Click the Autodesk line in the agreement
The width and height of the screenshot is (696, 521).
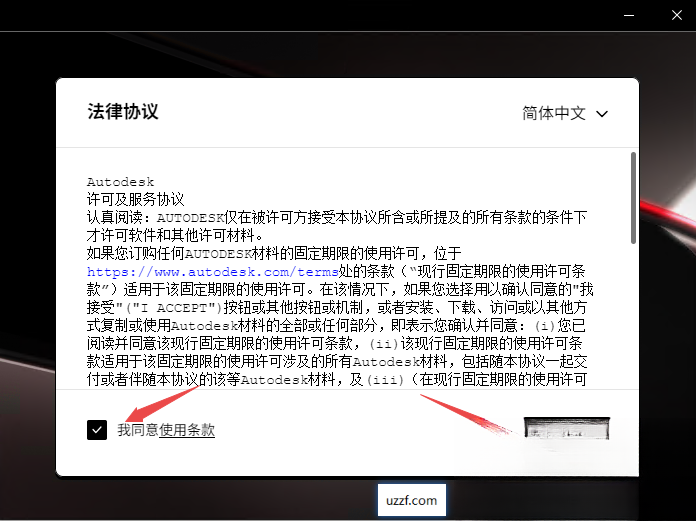tap(120, 182)
